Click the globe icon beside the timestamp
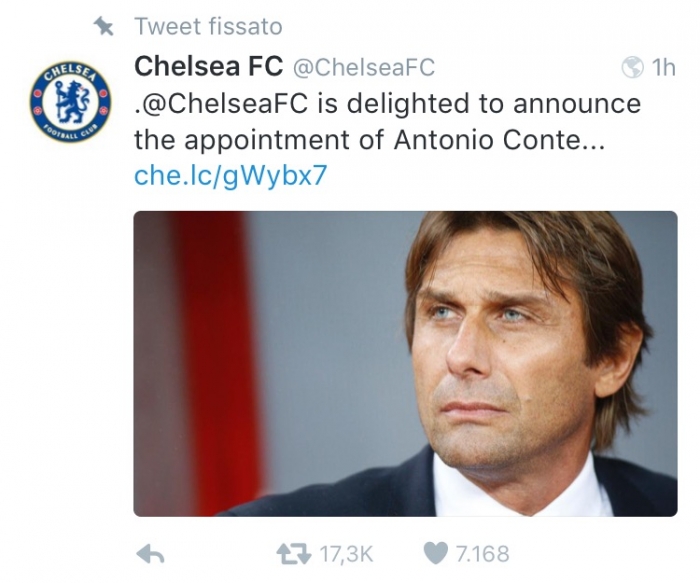This screenshot has height=583, width=700. [x=632, y=68]
